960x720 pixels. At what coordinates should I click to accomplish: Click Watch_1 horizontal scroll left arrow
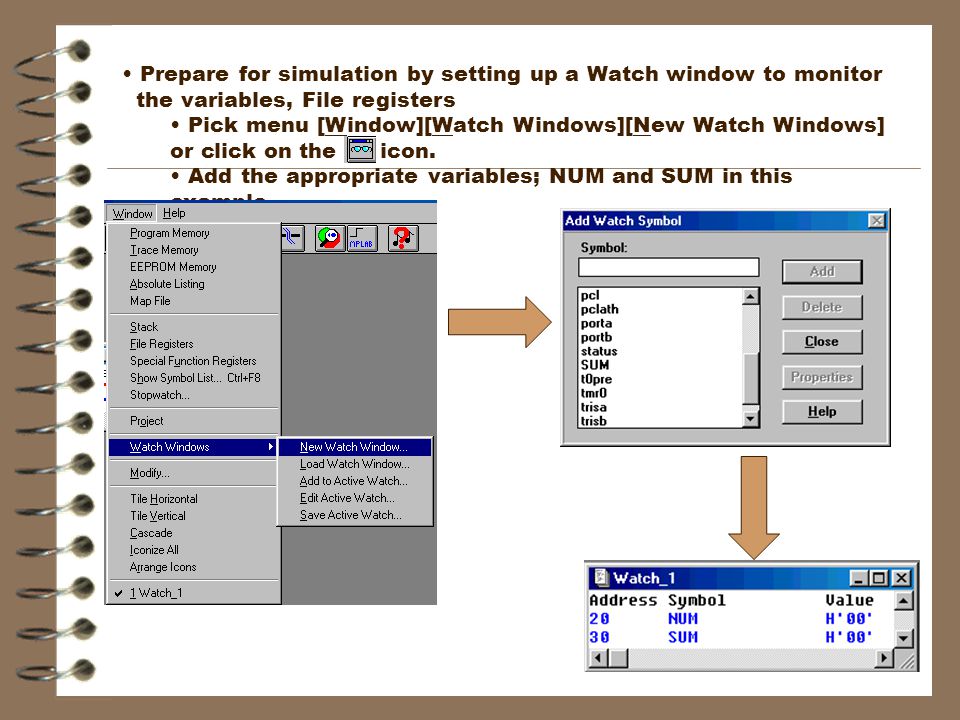coord(599,658)
